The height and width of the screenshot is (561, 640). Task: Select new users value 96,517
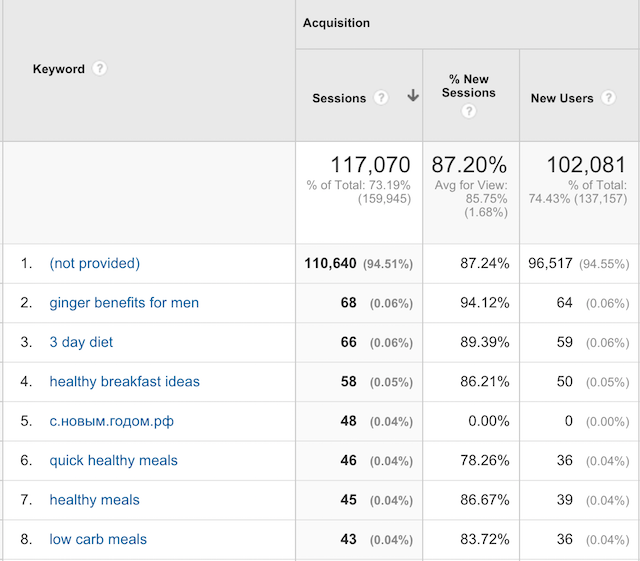coord(550,263)
